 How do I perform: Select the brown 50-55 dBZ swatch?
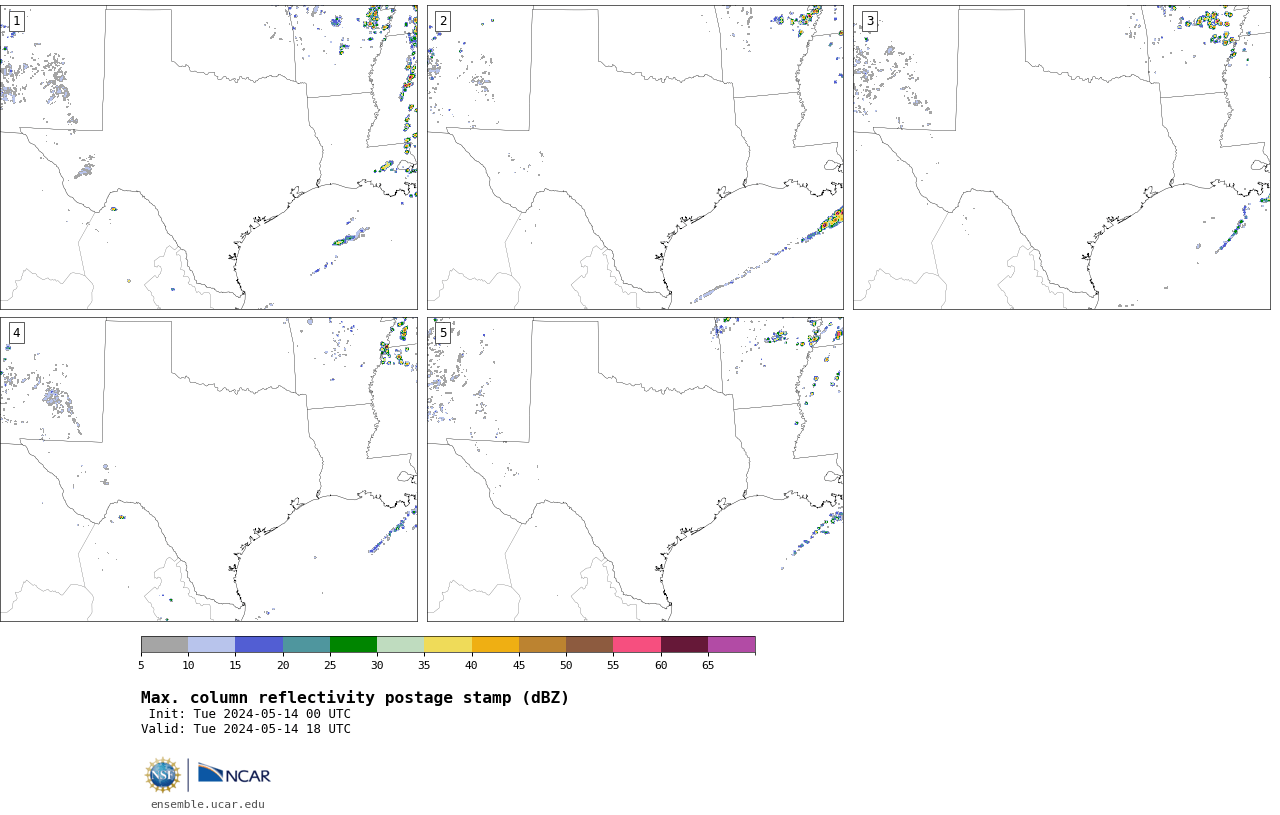tap(590, 644)
